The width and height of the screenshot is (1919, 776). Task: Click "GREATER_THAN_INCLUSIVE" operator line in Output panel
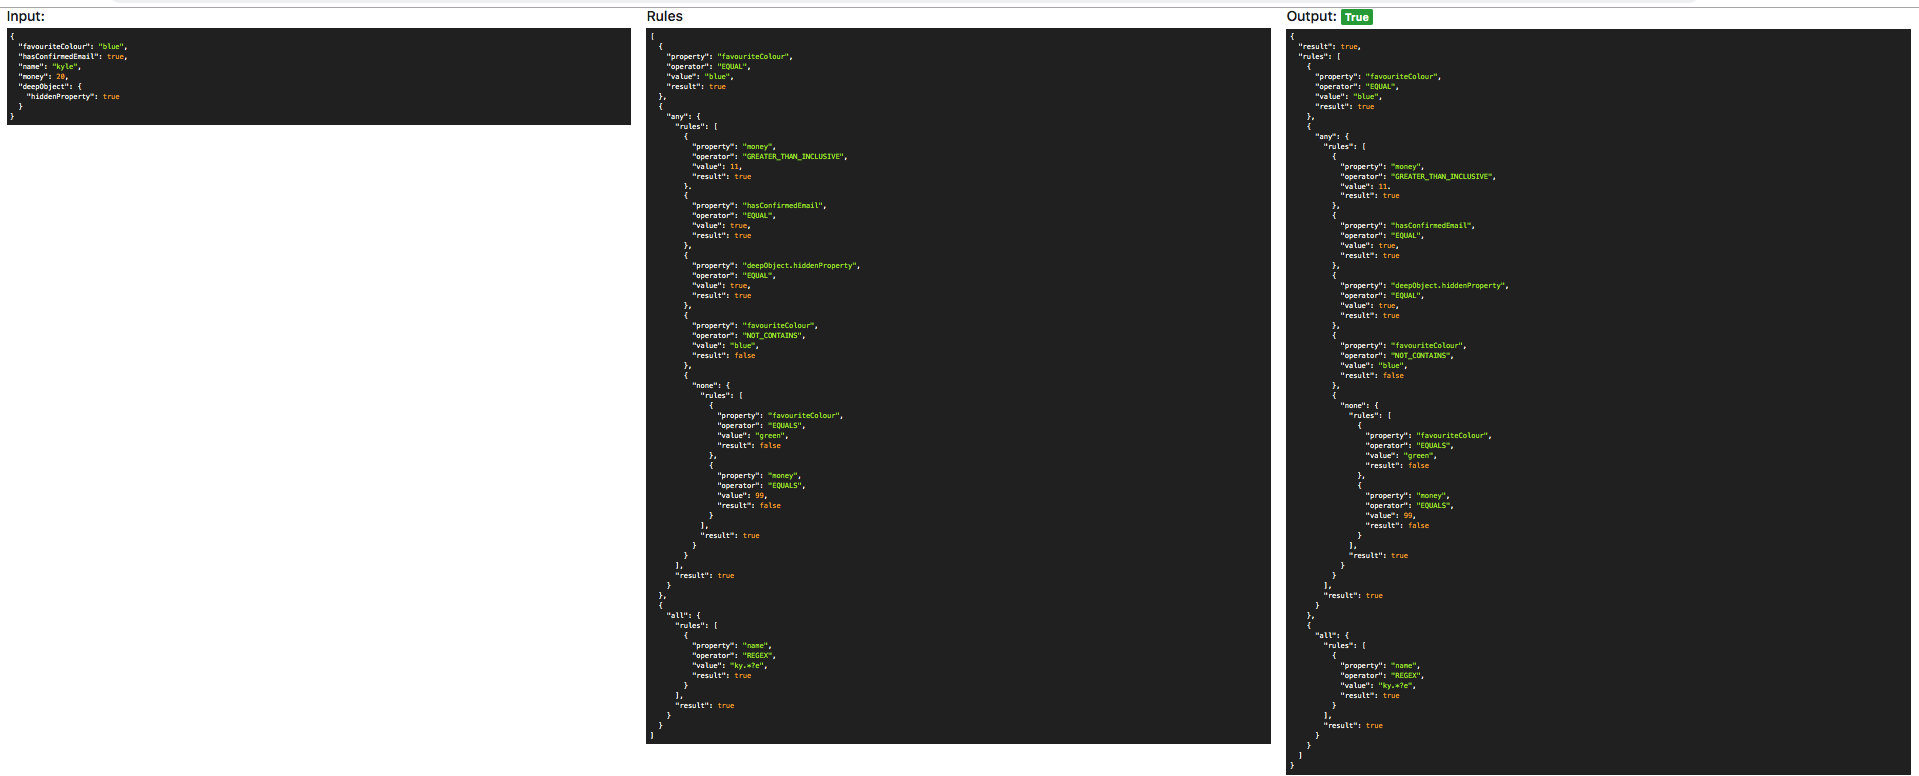1418,177
